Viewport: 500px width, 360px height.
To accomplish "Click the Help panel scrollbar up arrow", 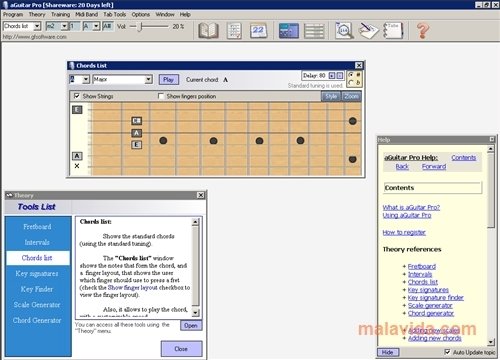I will coord(491,149).
